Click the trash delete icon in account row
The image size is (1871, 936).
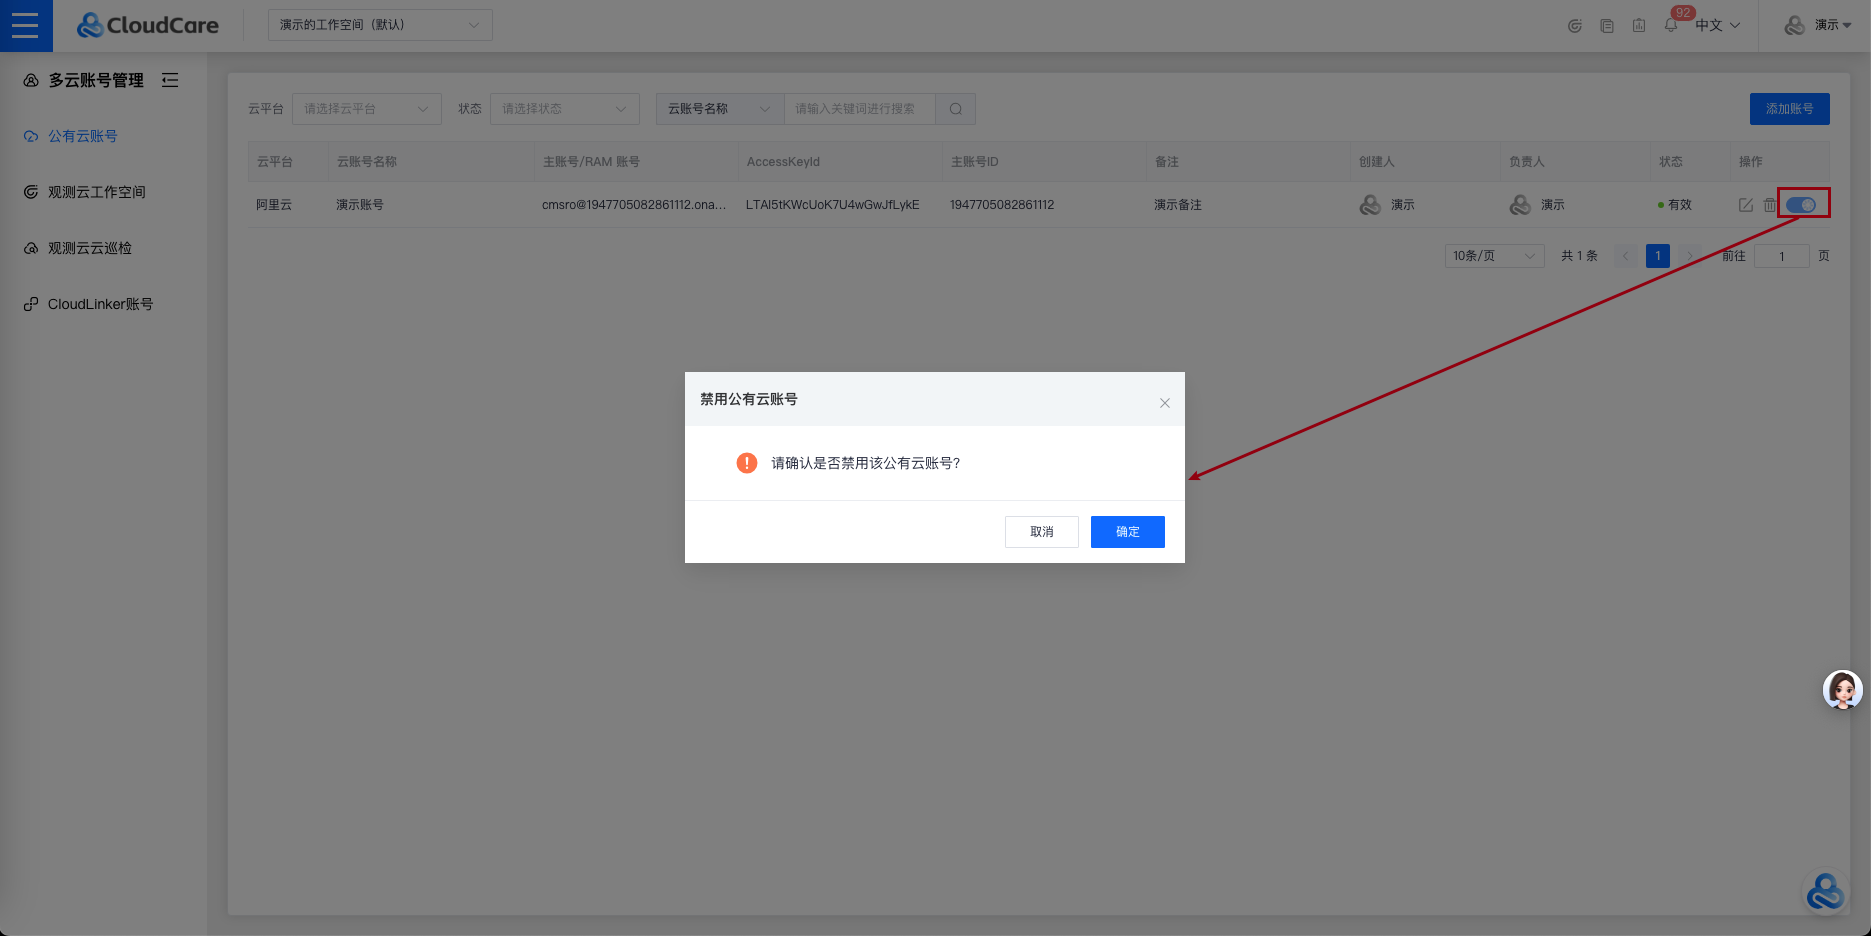point(1769,205)
